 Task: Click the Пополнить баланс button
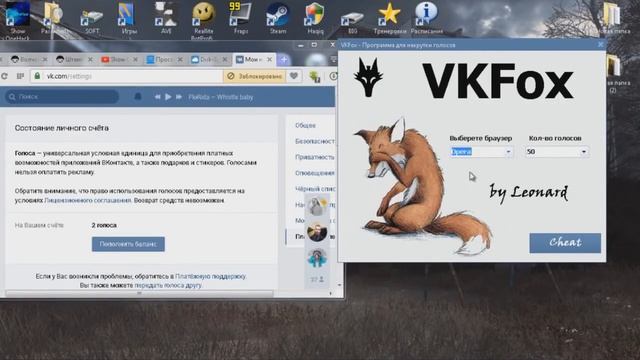pyautogui.click(x=128, y=244)
